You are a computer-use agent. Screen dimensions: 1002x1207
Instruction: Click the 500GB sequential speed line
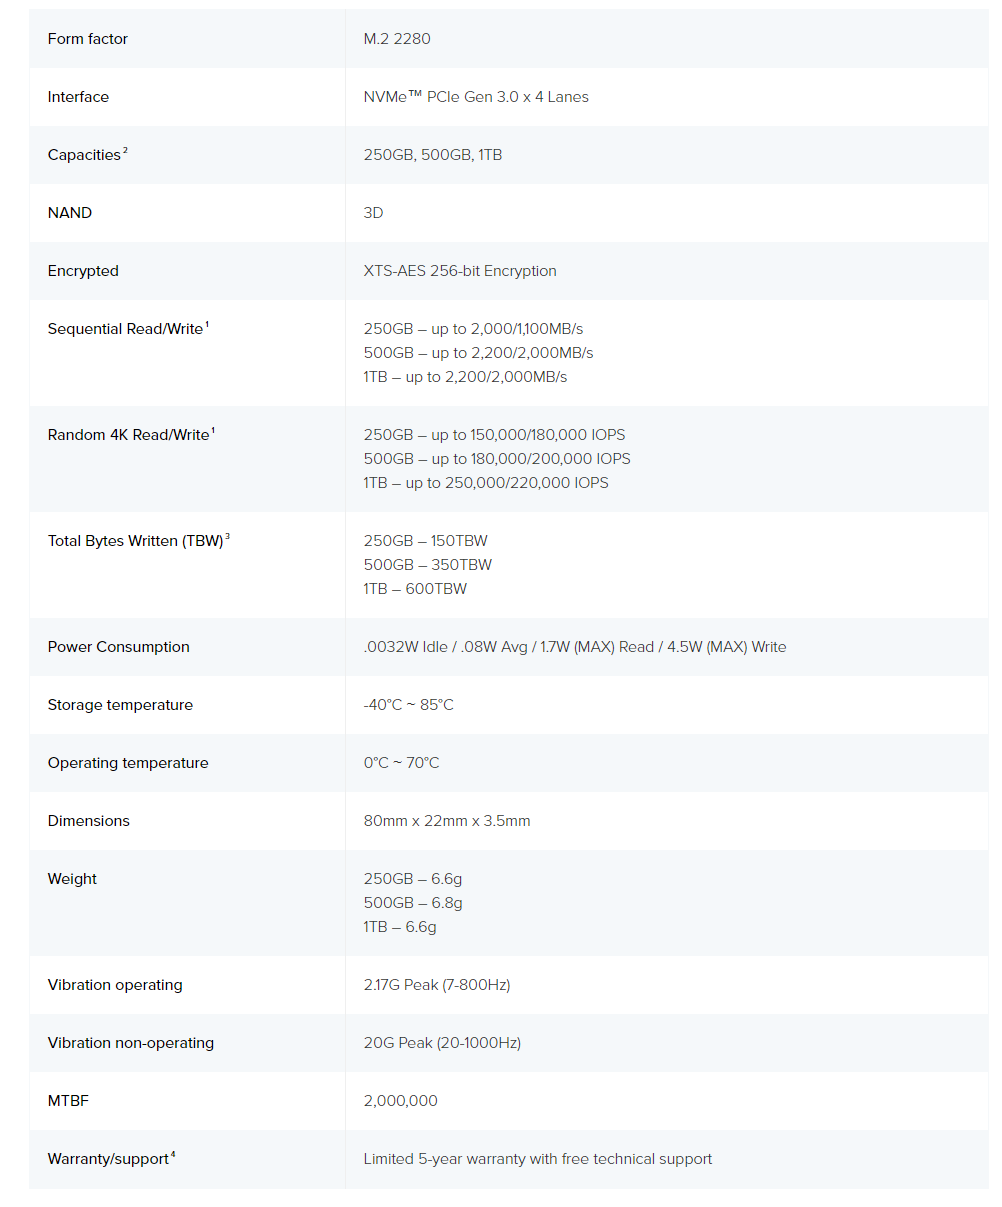pyautogui.click(x=478, y=353)
